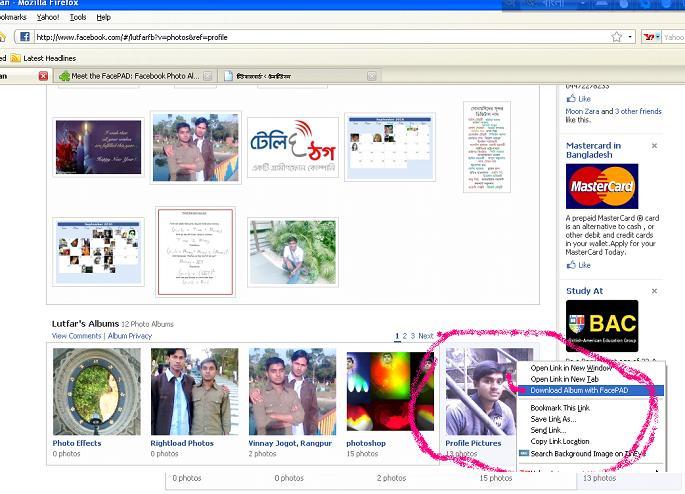Go to albums page 2
The height and width of the screenshot is (494, 685).
(x=405, y=336)
